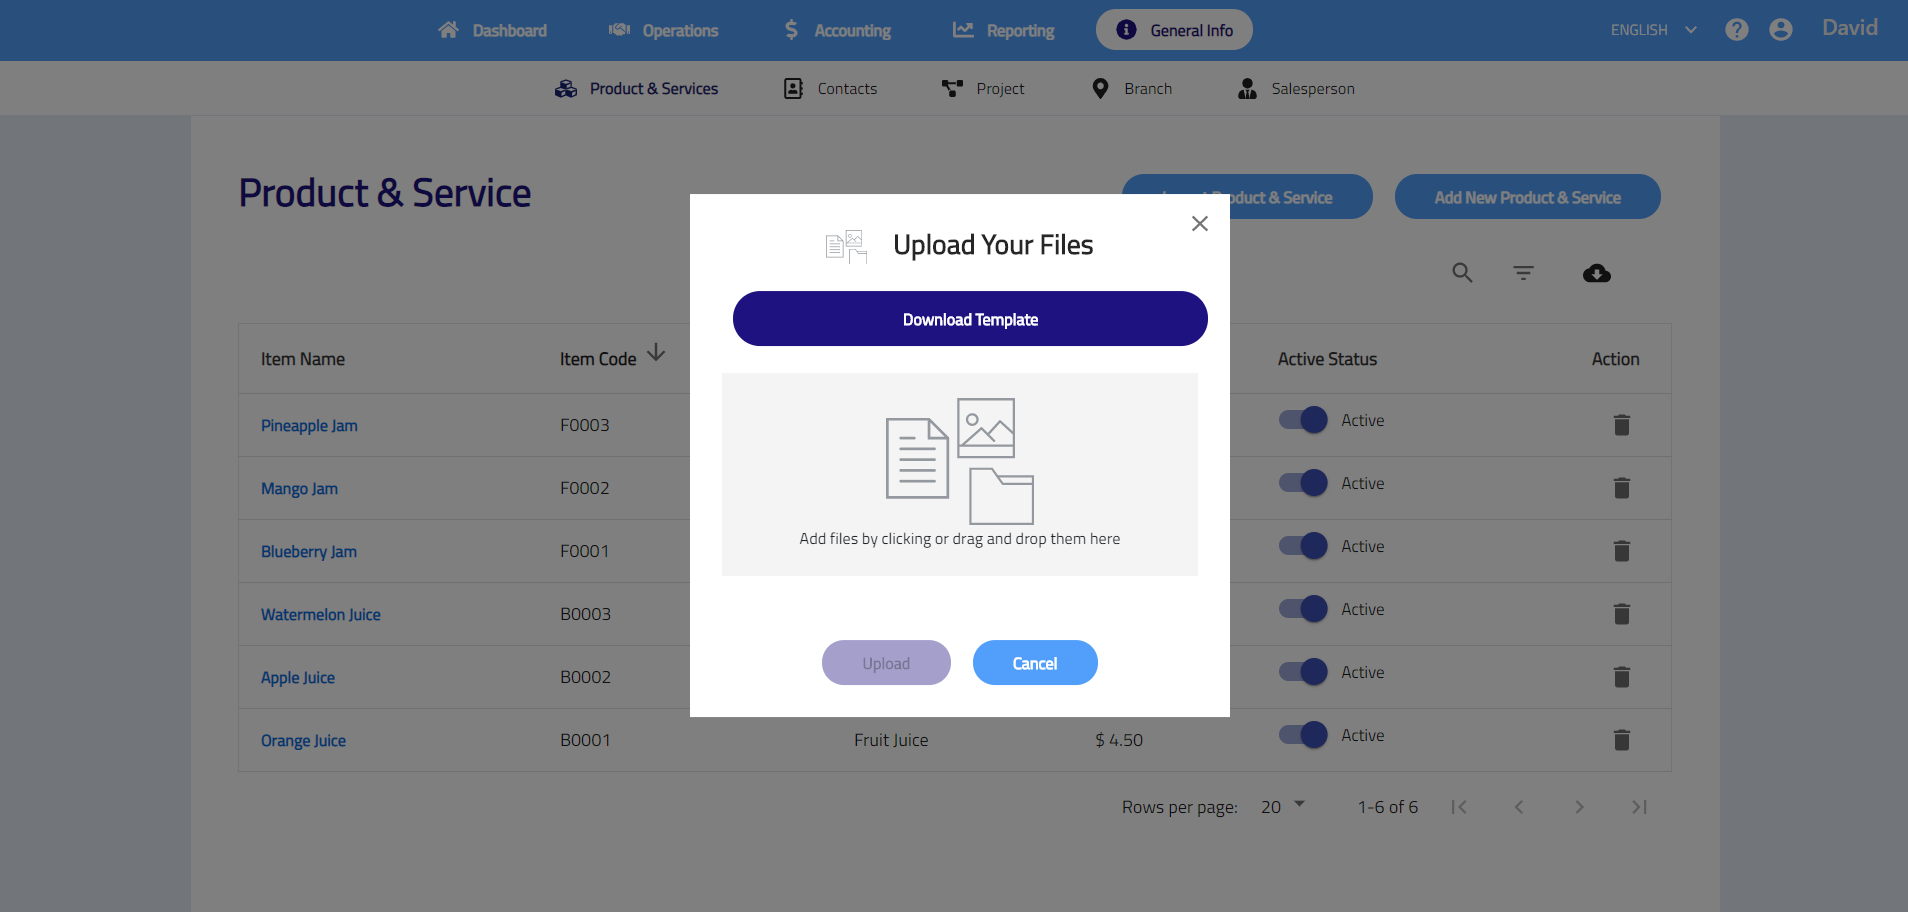Sort by Item Code arrow icon
The width and height of the screenshot is (1908, 912).
click(x=656, y=353)
